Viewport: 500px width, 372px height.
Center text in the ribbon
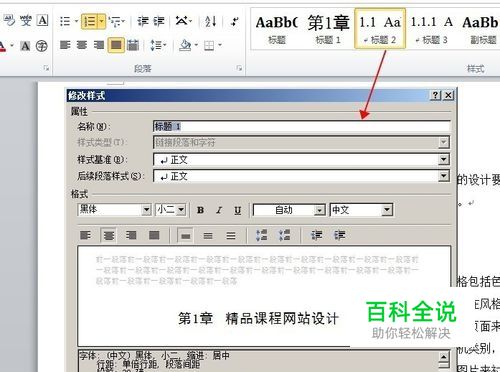(x=82, y=45)
